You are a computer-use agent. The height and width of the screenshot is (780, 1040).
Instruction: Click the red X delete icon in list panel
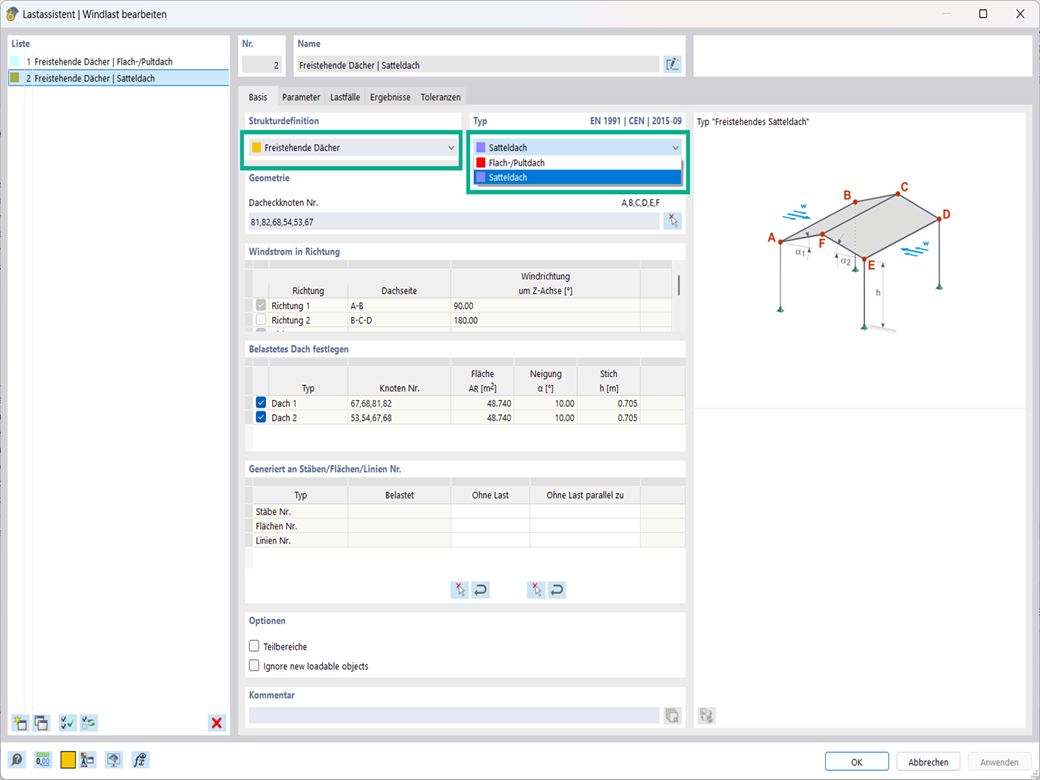point(216,723)
